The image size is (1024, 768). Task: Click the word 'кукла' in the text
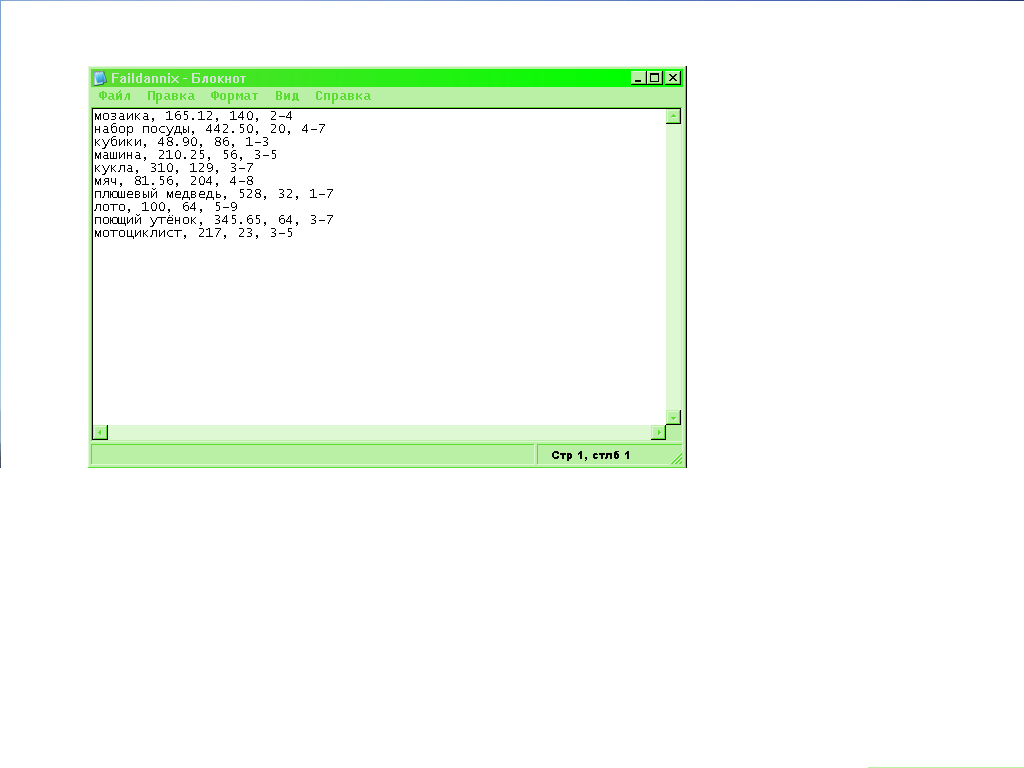(114, 168)
